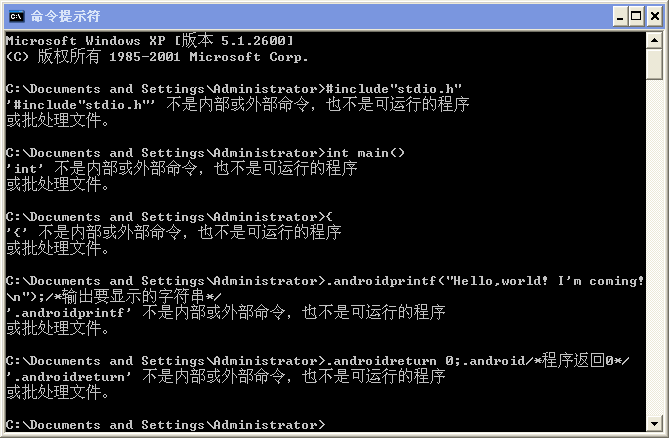Click the 版权所有 1985-2001 copyright line
669x438 pixels.
157,57
